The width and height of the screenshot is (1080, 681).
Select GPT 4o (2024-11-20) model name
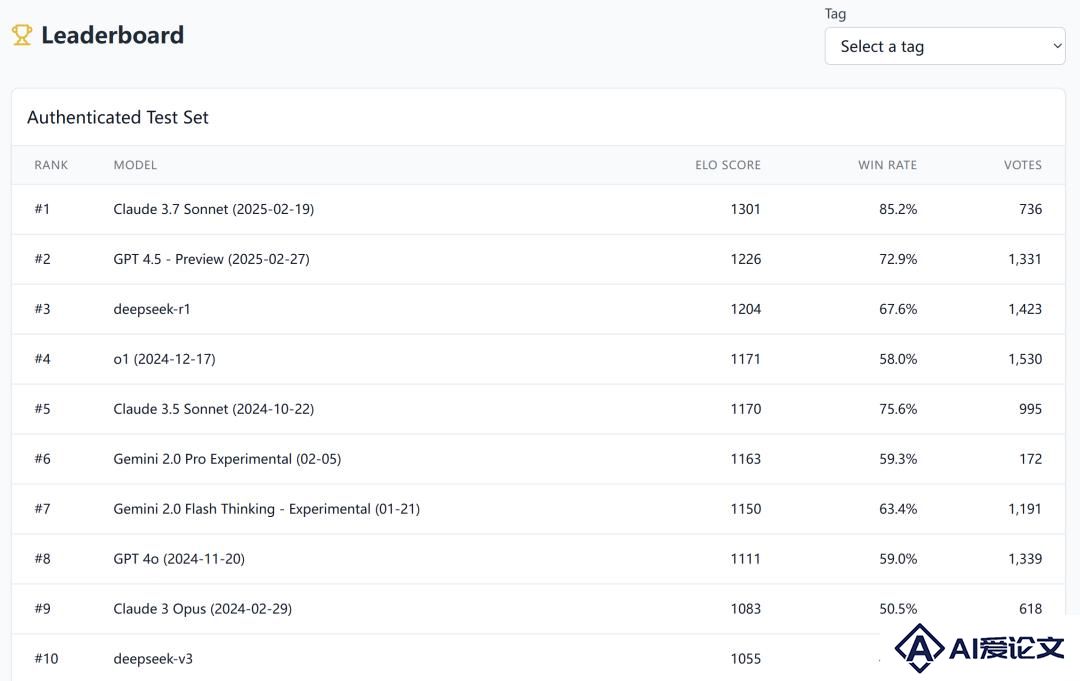179,559
